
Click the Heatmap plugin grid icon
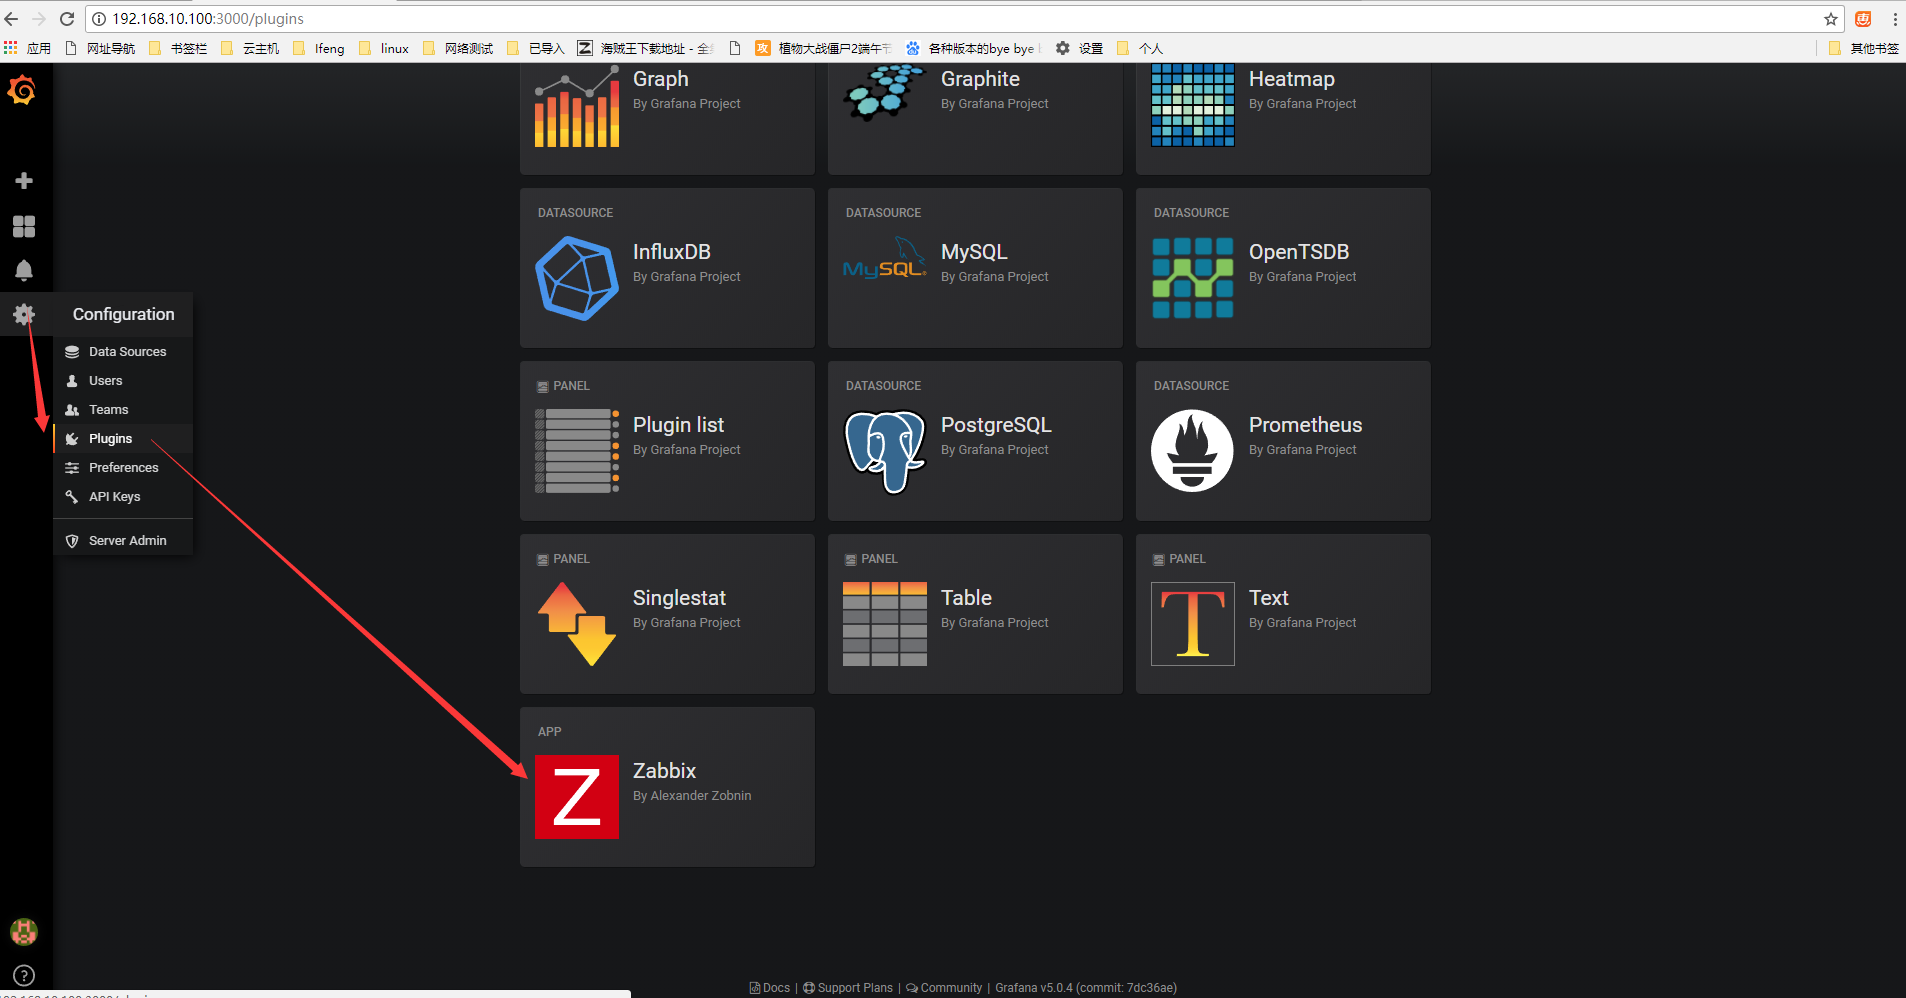click(1193, 106)
